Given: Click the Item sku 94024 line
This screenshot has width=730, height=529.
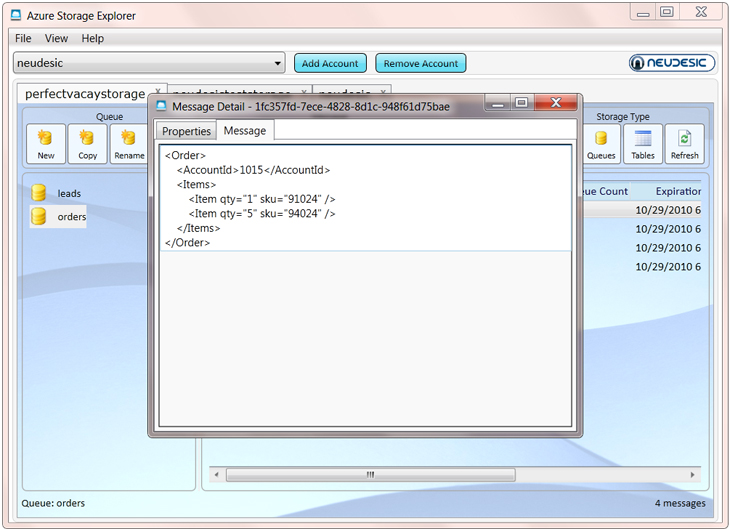Looking at the screenshot, I should pyautogui.click(x=262, y=213).
